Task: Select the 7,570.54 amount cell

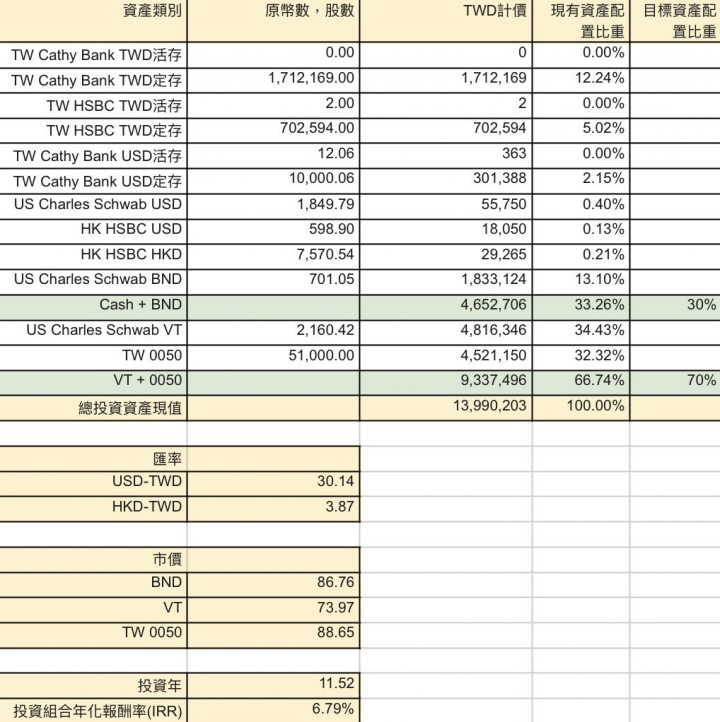Action: tap(273, 256)
